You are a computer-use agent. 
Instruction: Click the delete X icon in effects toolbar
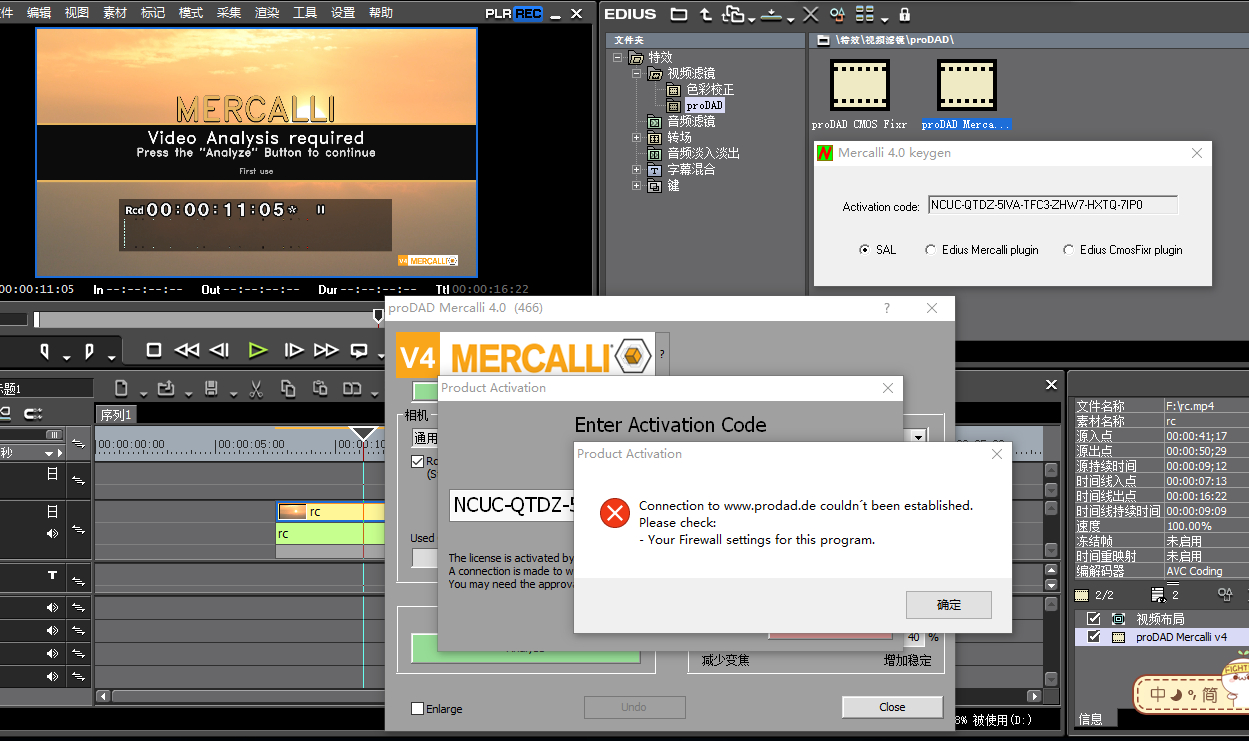[810, 14]
